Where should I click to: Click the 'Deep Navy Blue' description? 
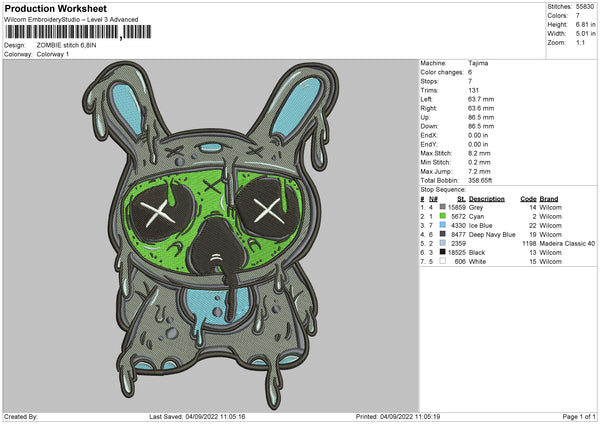[x=492, y=235]
